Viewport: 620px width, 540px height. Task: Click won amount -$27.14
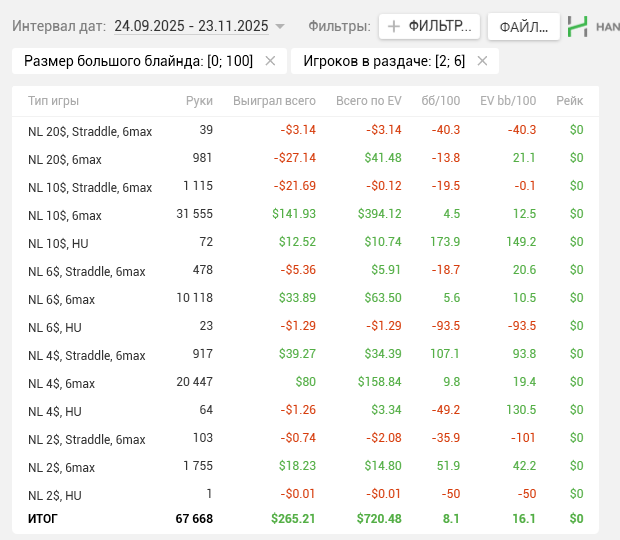[x=295, y=158]
